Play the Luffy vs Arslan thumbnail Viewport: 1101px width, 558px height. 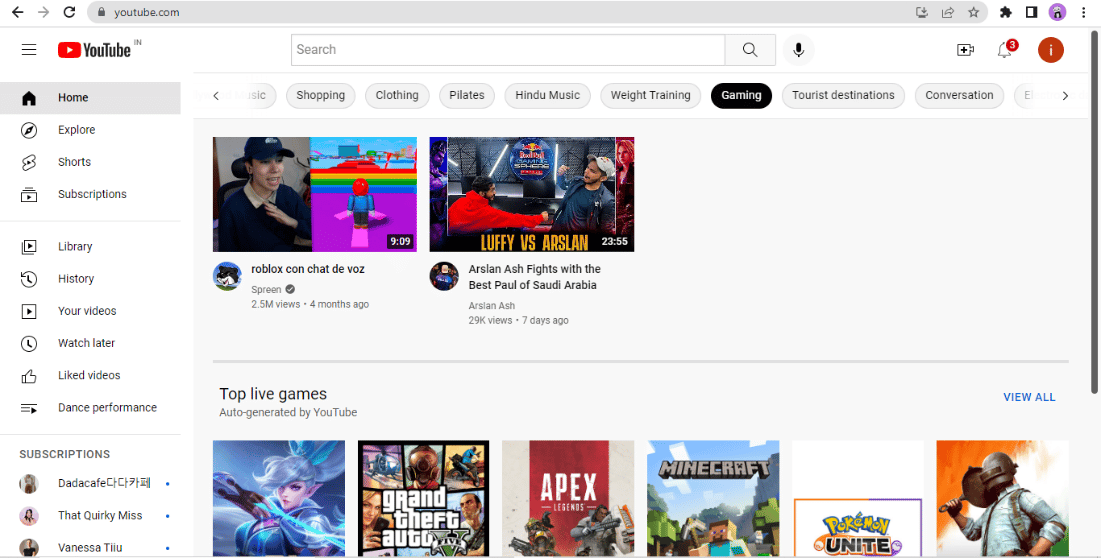pyautogui.click(x=532, y=194)
